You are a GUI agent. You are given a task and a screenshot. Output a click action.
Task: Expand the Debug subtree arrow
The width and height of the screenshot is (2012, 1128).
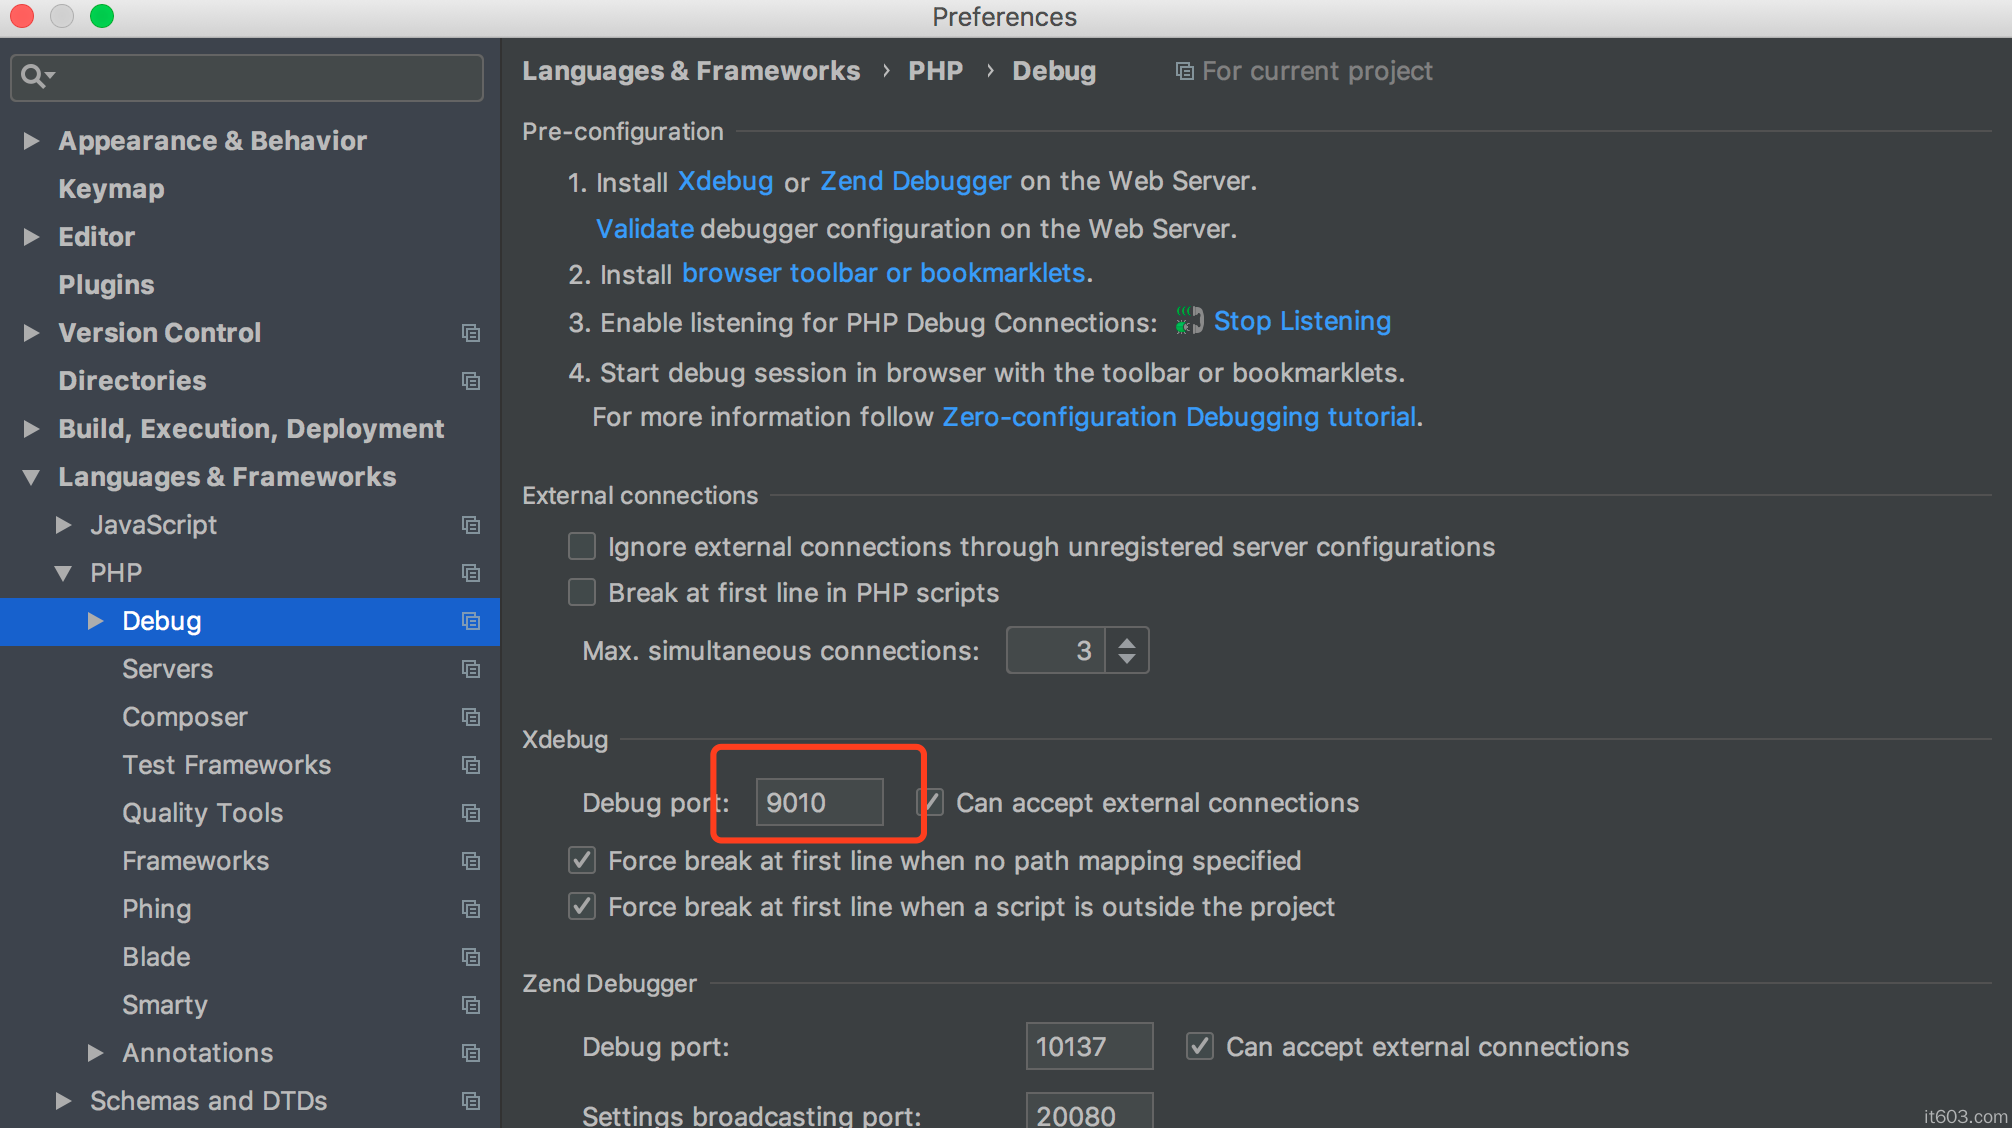[96, 621]
